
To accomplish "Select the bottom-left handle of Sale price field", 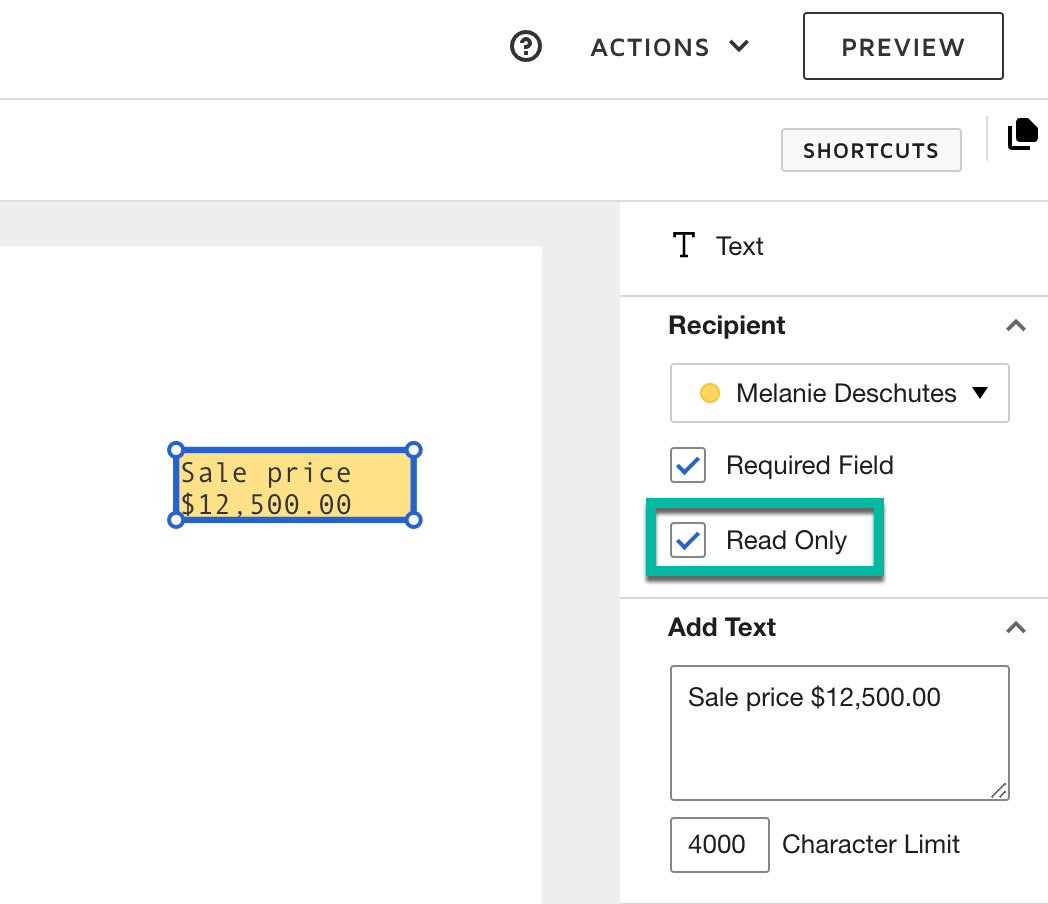I will (176, 520).
